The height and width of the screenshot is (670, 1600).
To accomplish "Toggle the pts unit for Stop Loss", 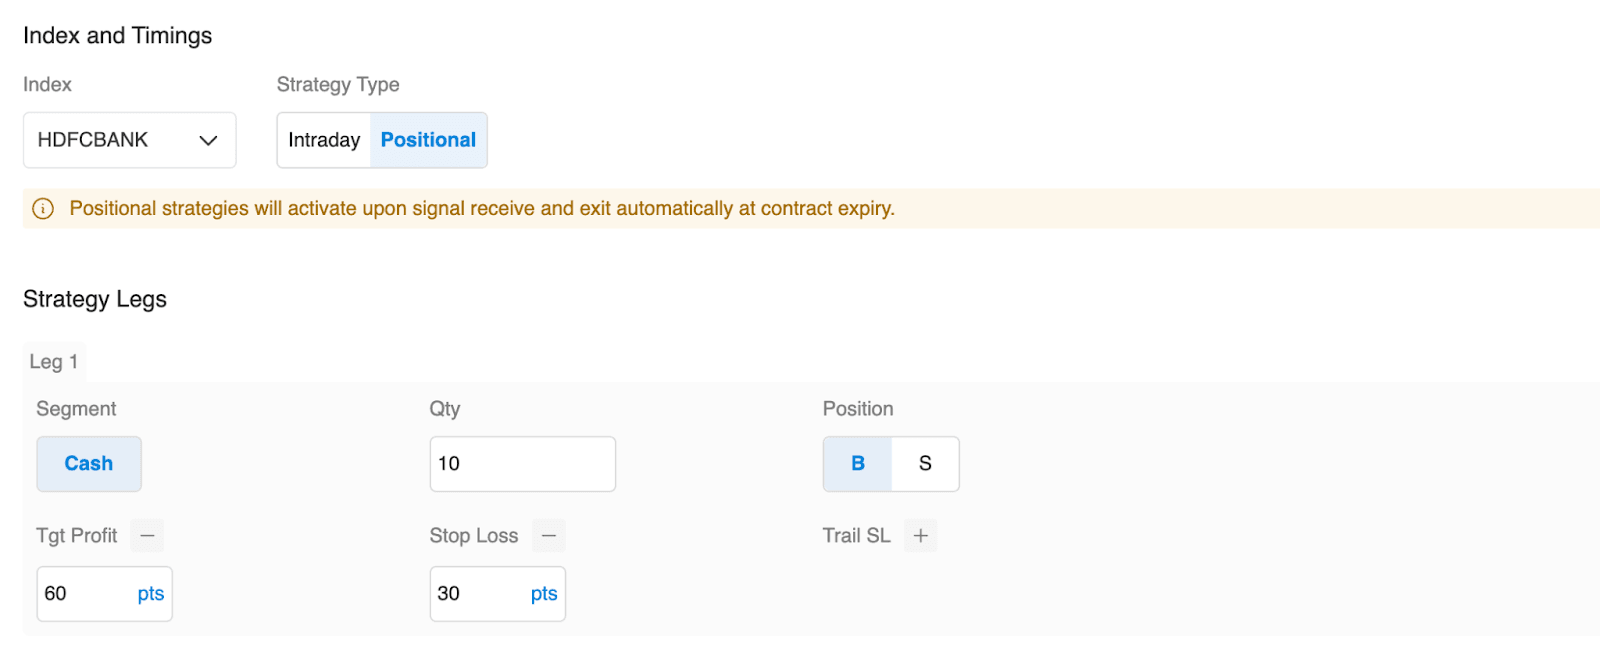I will click(544, 594).
